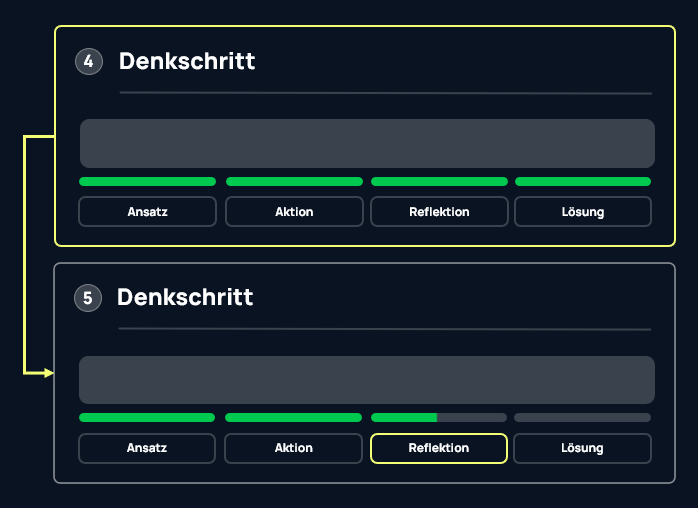Click the Lösung progress bar in step 4
Image resolution: width=698 pixels, height=508 pixels.
pos(583,181)
